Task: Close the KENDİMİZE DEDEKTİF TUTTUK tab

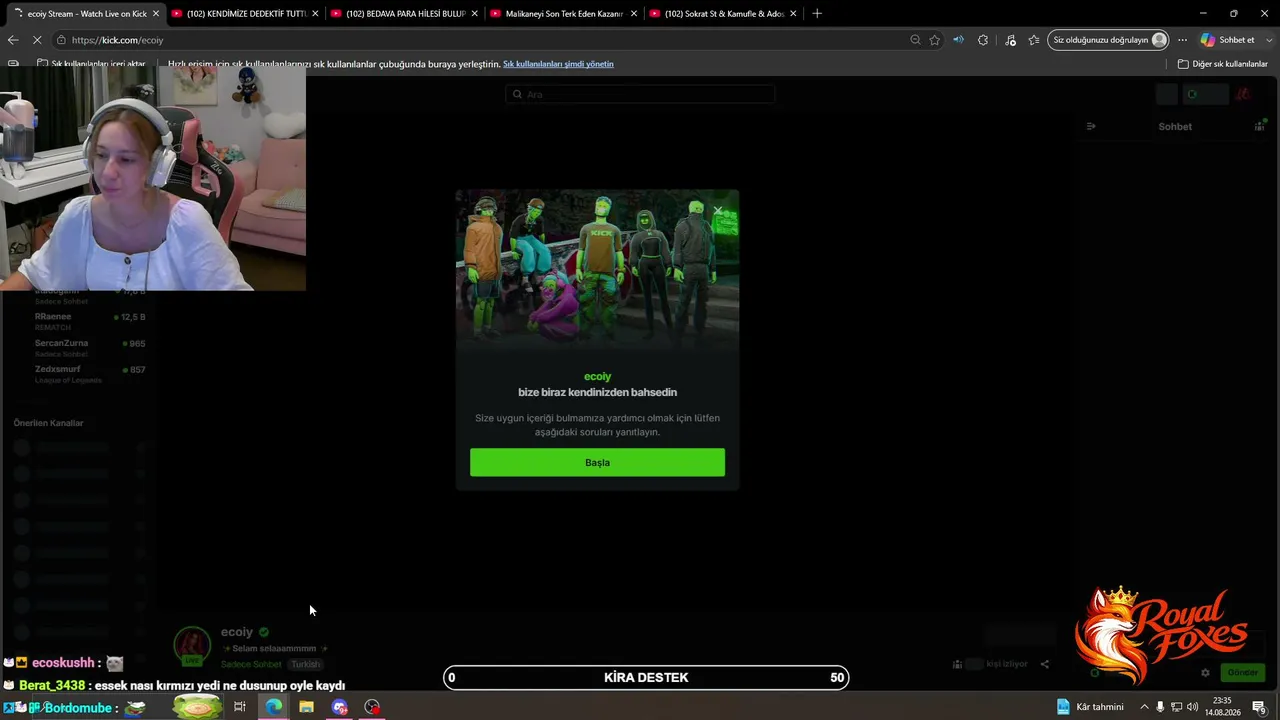Action: [x=315, y=14]
